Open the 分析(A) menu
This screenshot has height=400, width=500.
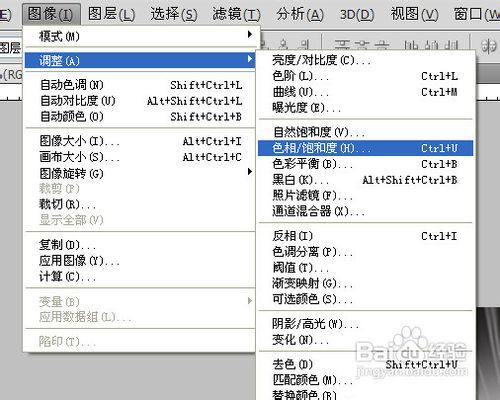tap(300, 14)
